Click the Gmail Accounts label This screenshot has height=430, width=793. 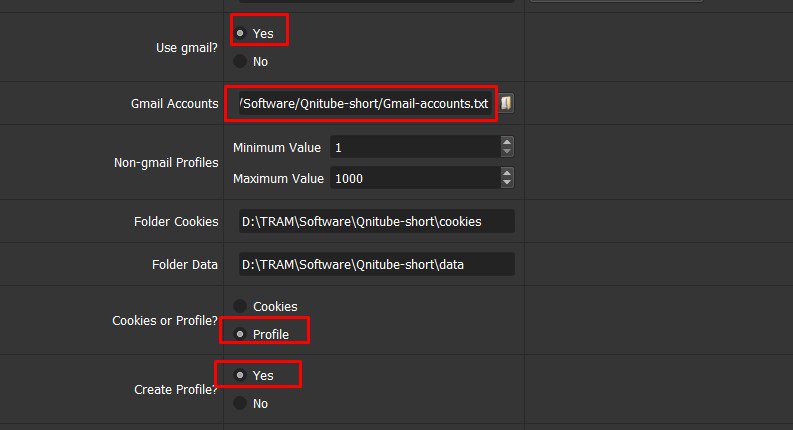click(174, 103)
